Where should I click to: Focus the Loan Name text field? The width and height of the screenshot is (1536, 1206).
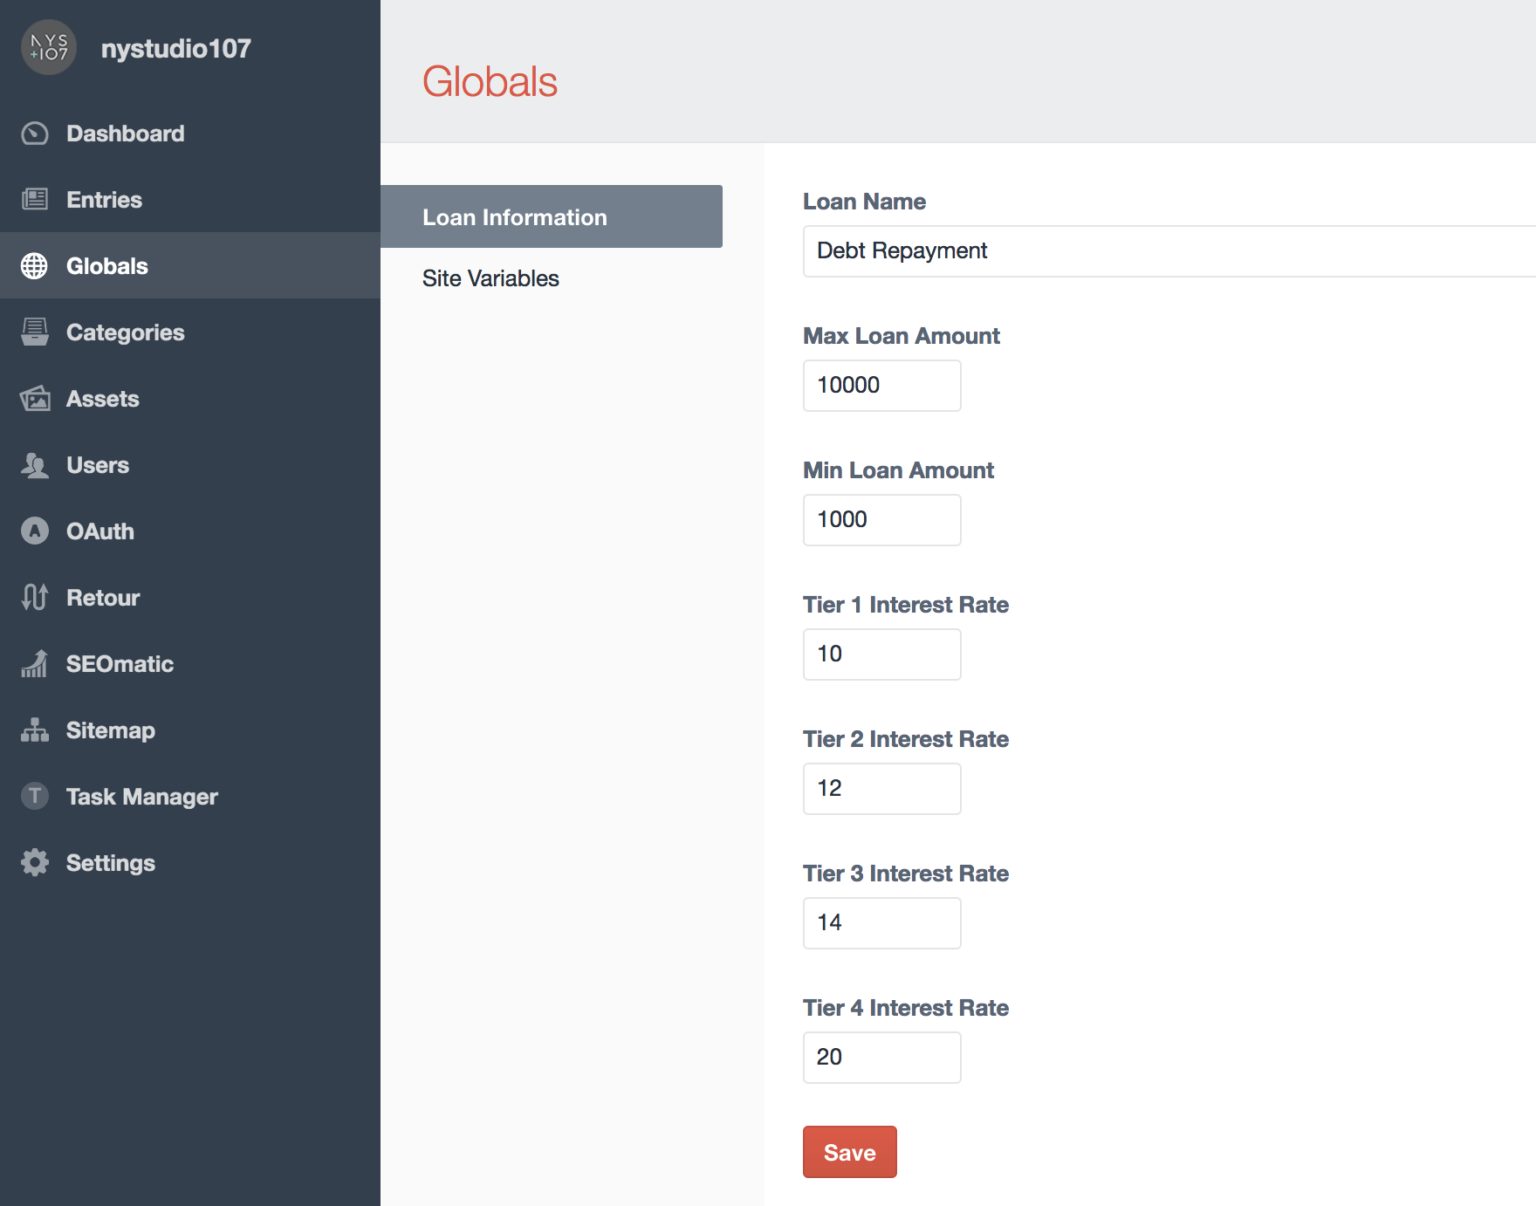coord(1169,251)
